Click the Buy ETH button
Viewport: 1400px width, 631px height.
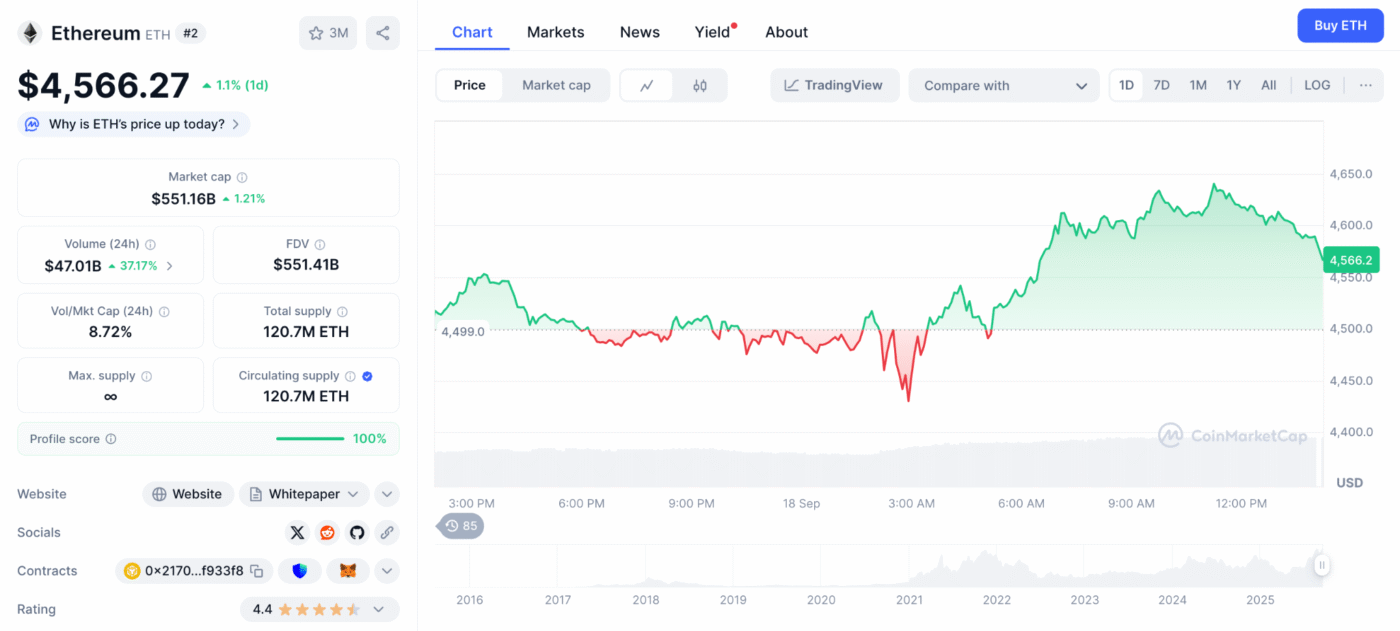tap(1340, 25)
